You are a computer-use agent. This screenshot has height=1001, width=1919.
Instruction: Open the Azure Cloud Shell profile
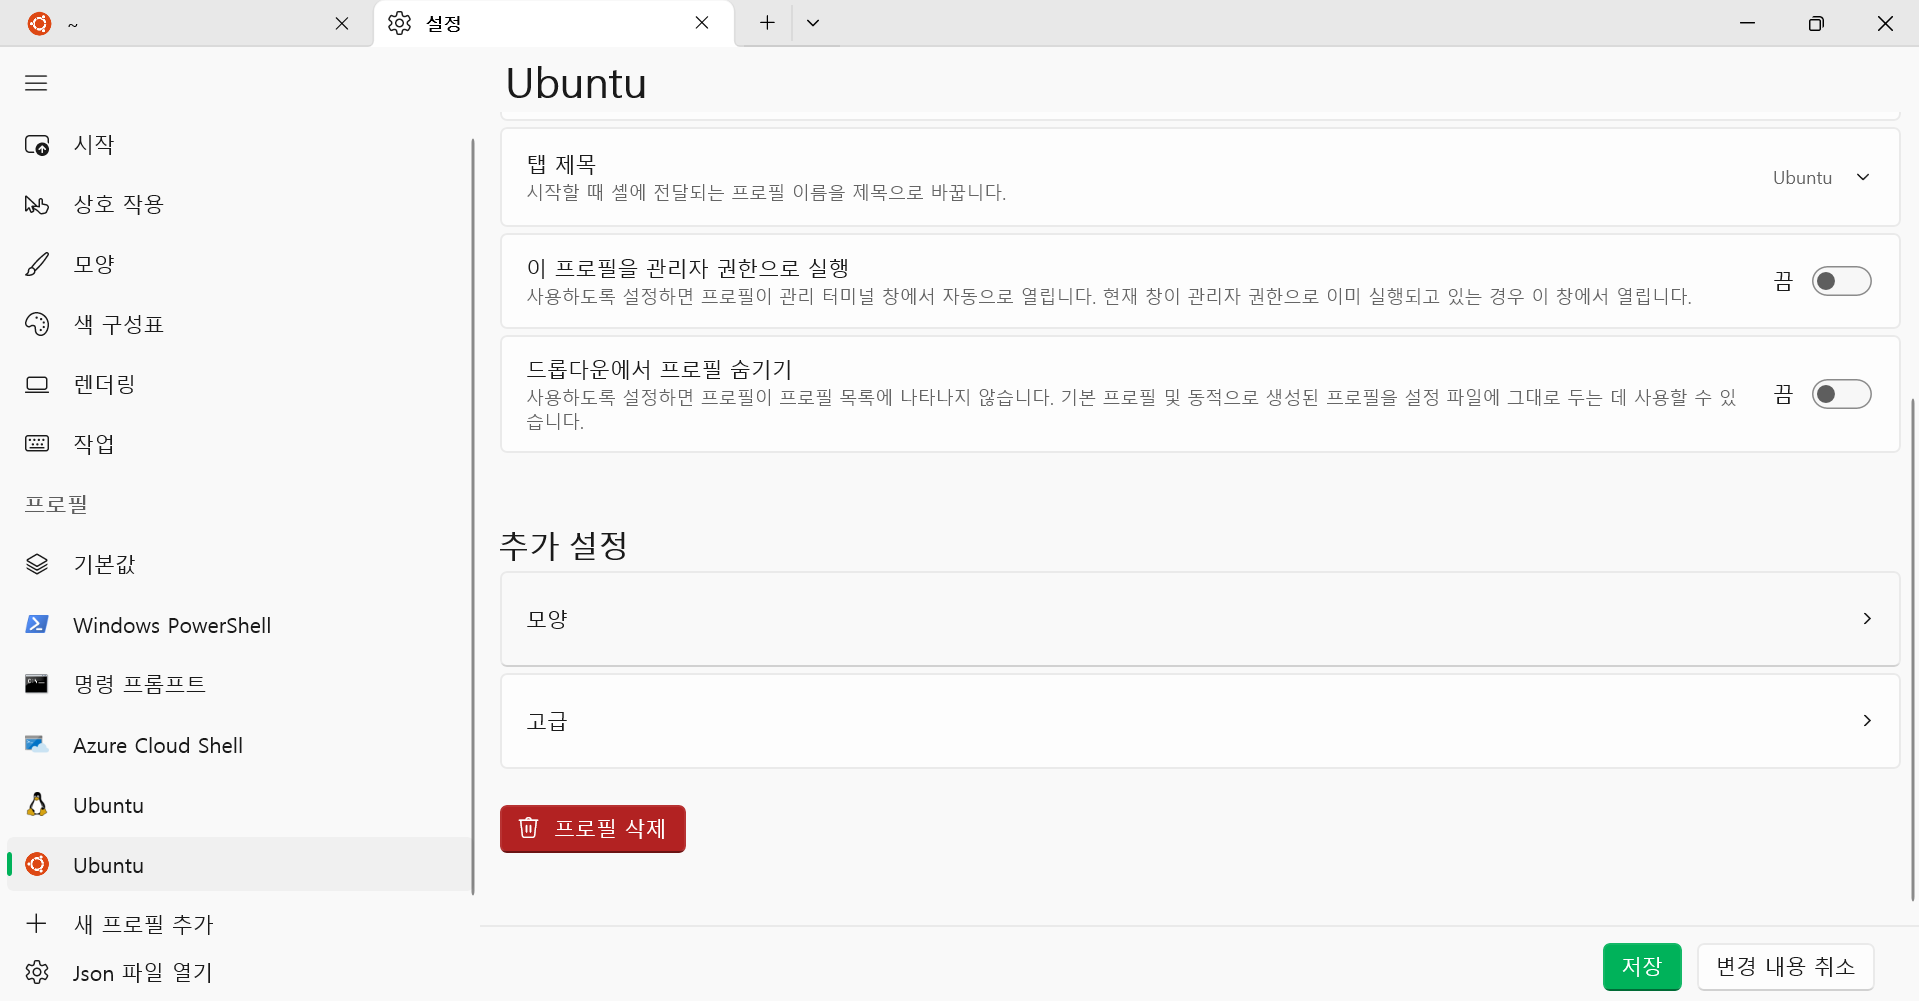(238, 745)
